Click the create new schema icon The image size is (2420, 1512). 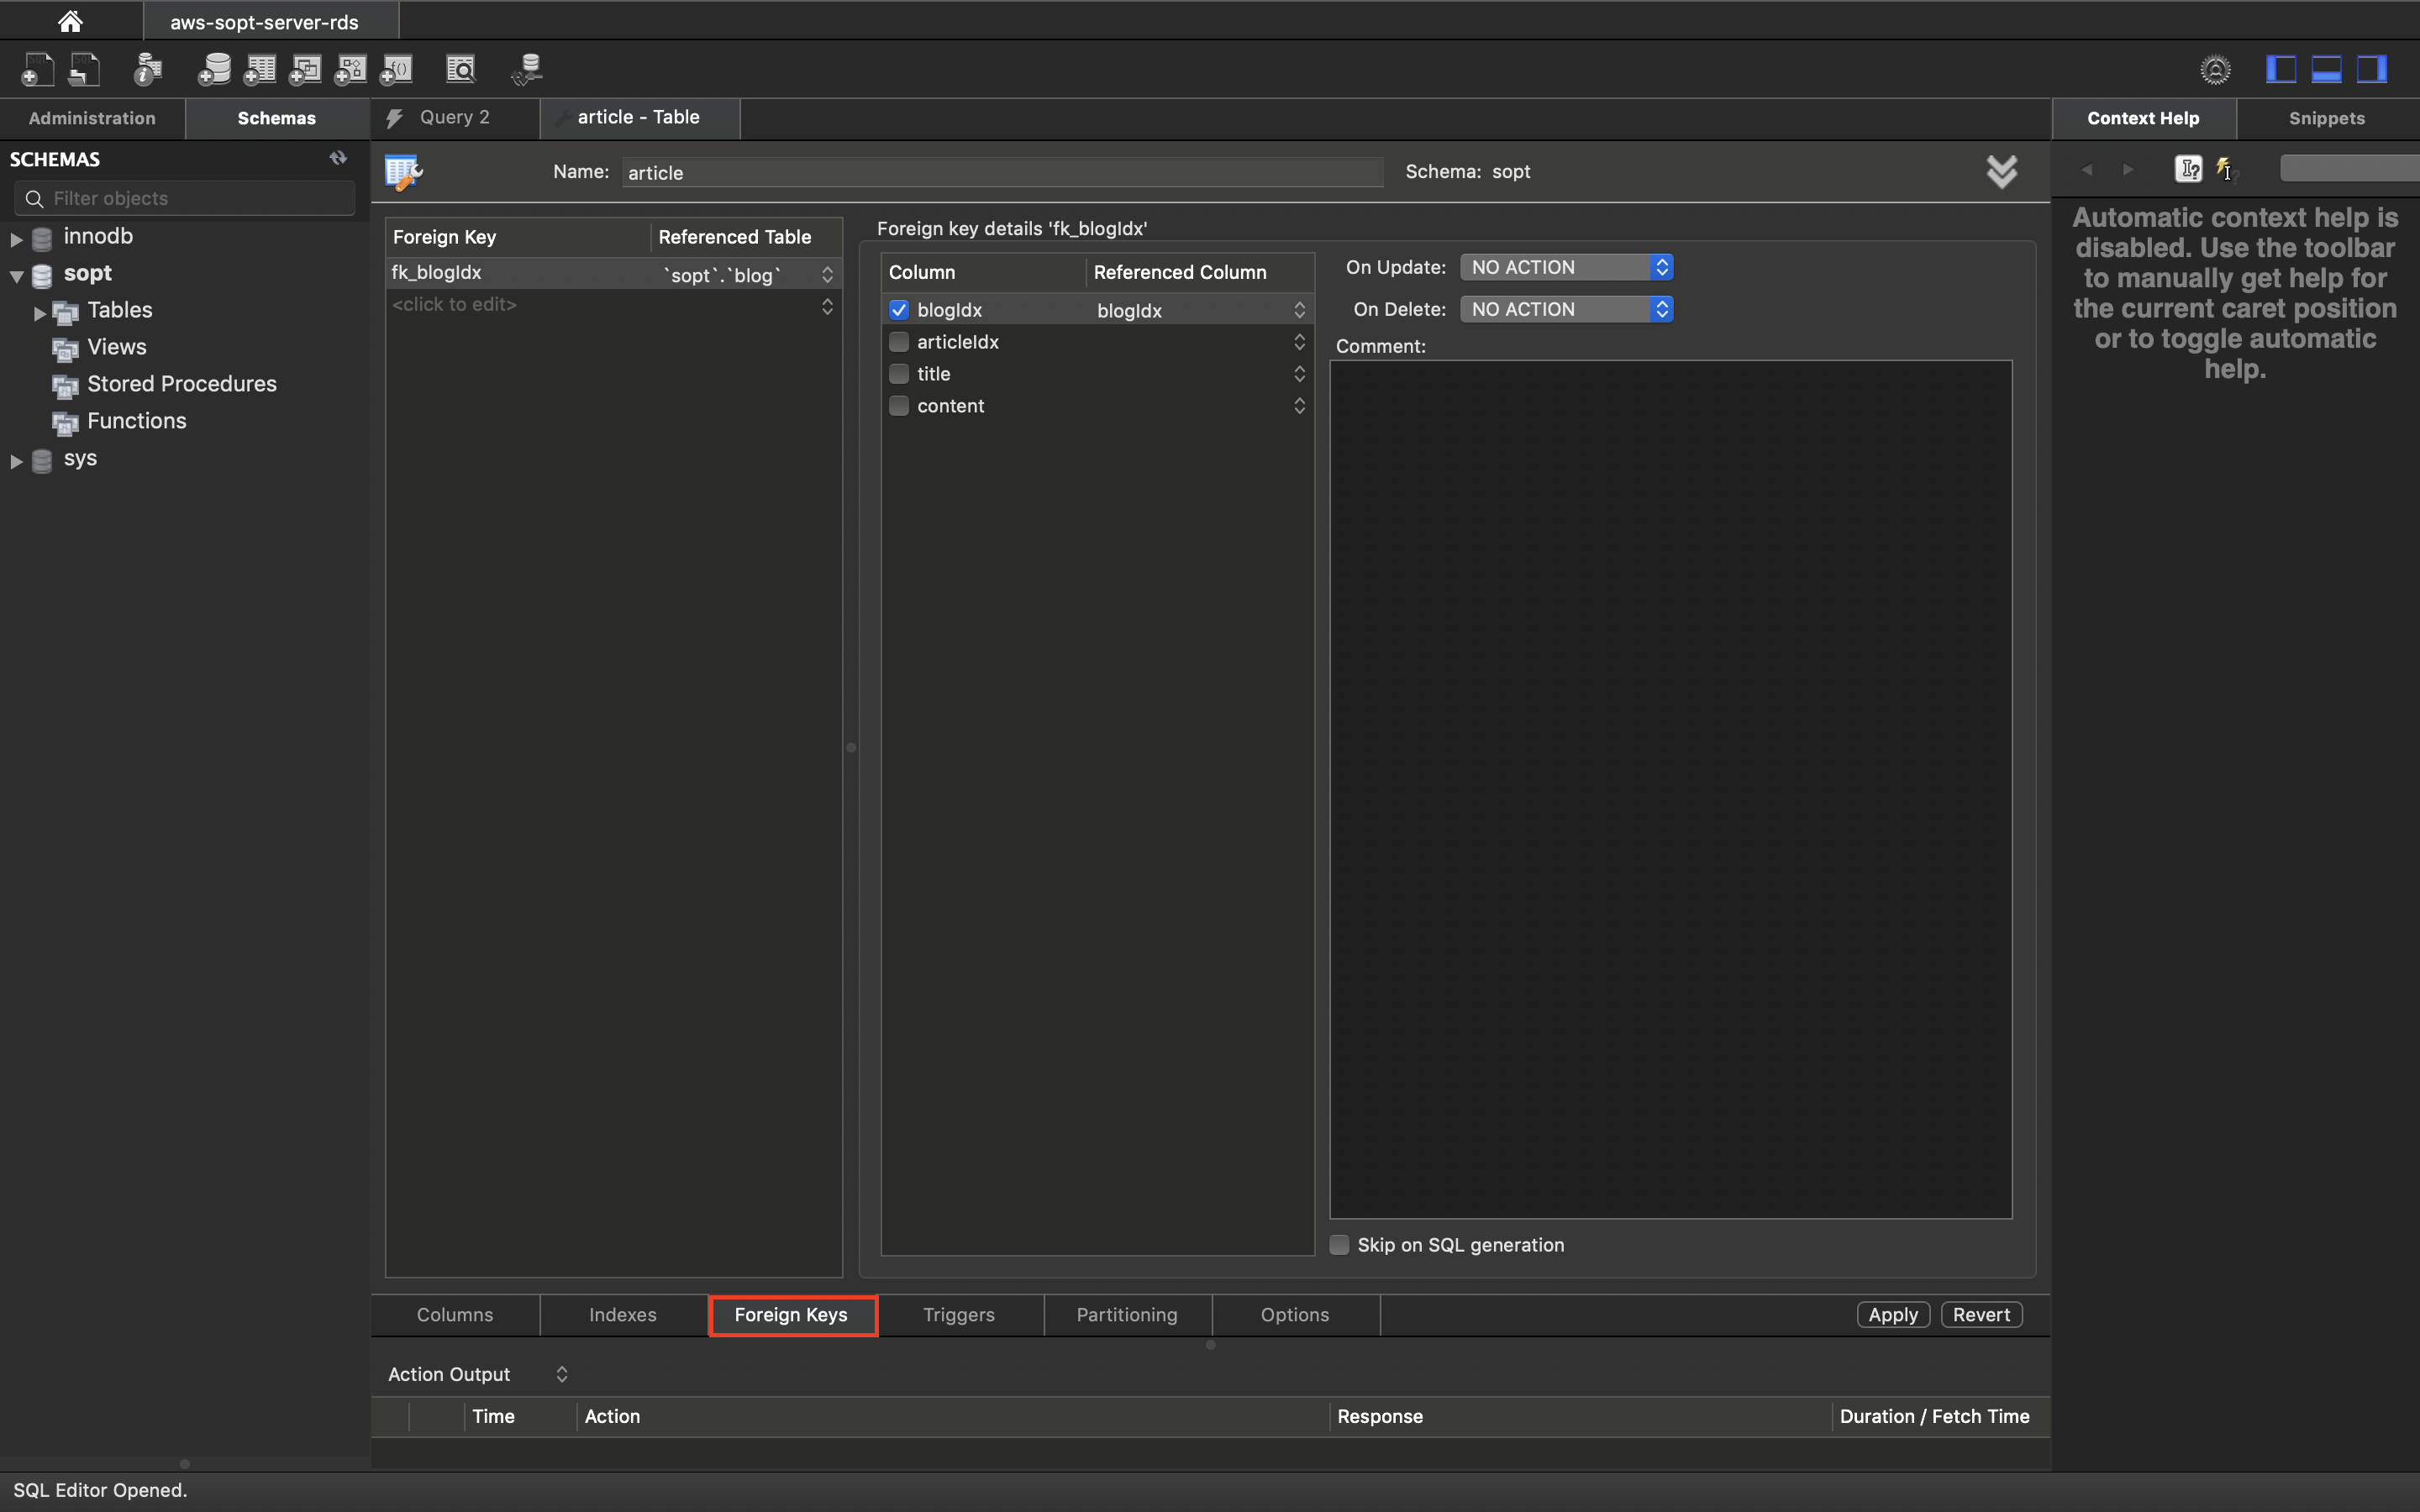(x=214, y=69)
